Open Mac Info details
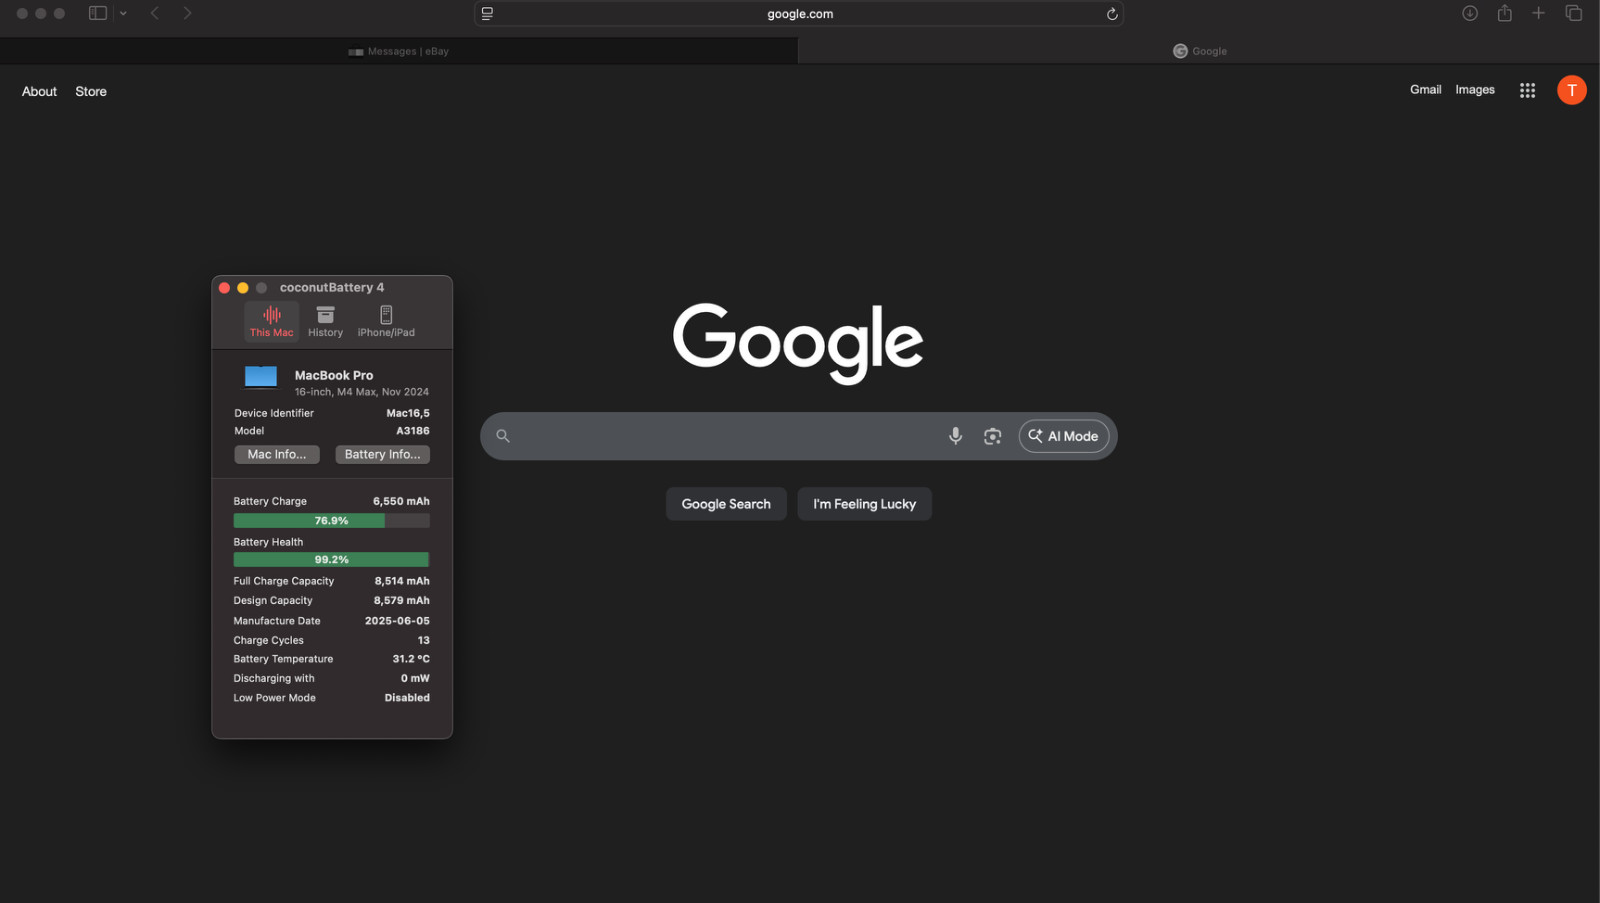 tap(277, 455)
